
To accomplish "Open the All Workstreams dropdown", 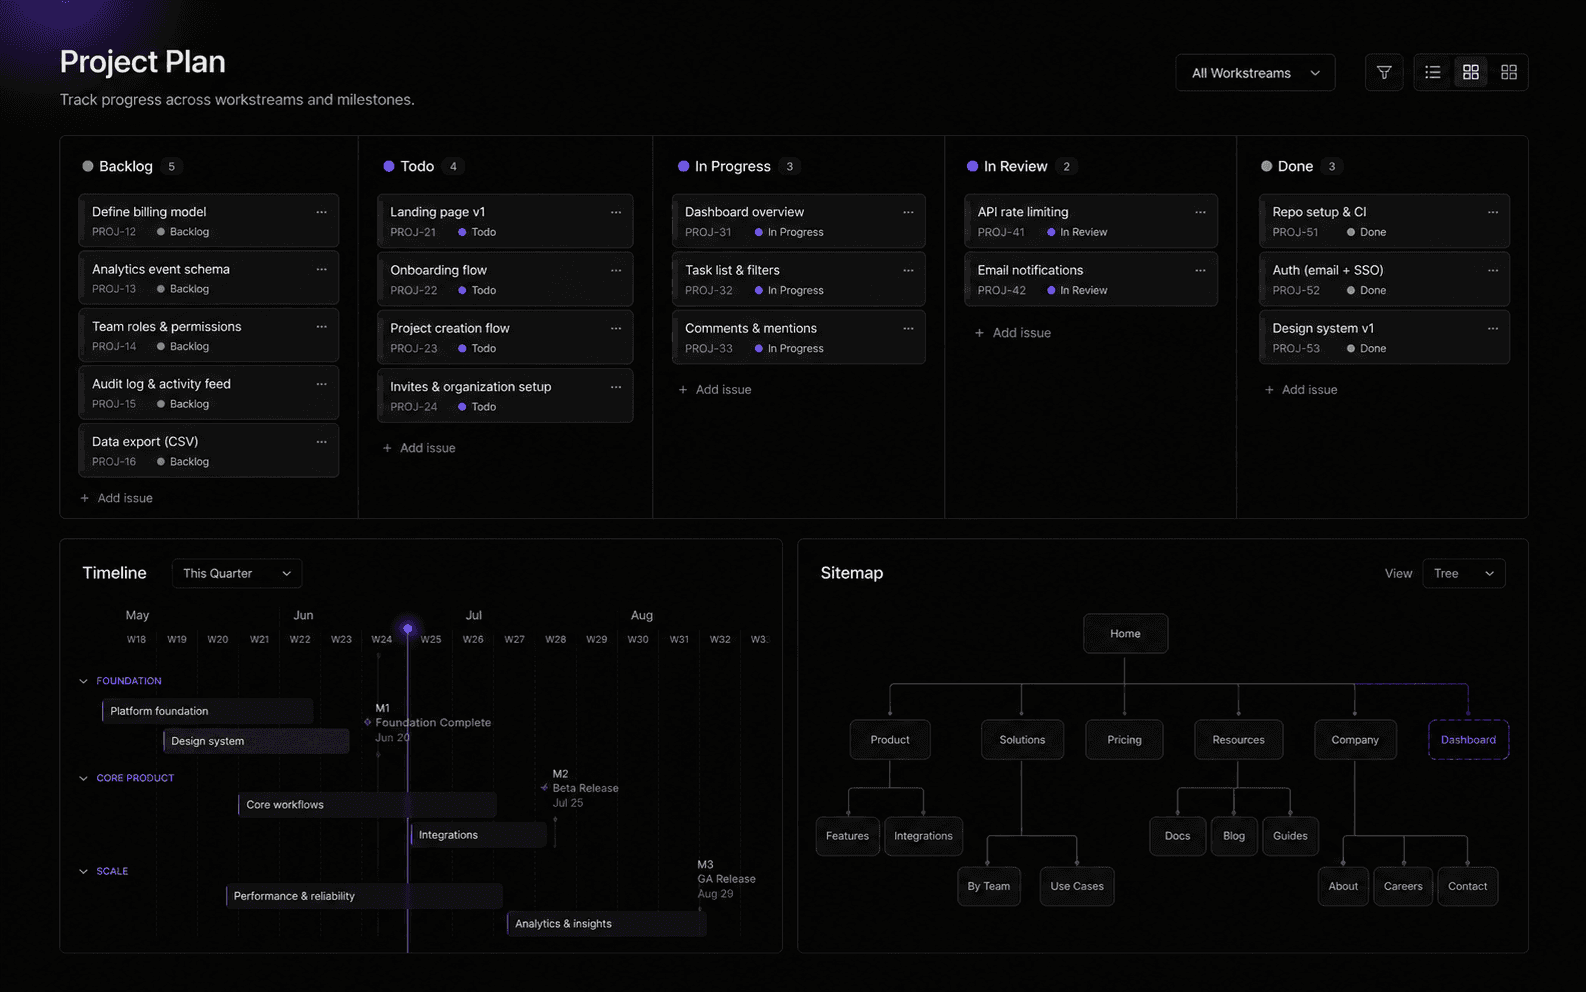I will (x=1256, y=73).
